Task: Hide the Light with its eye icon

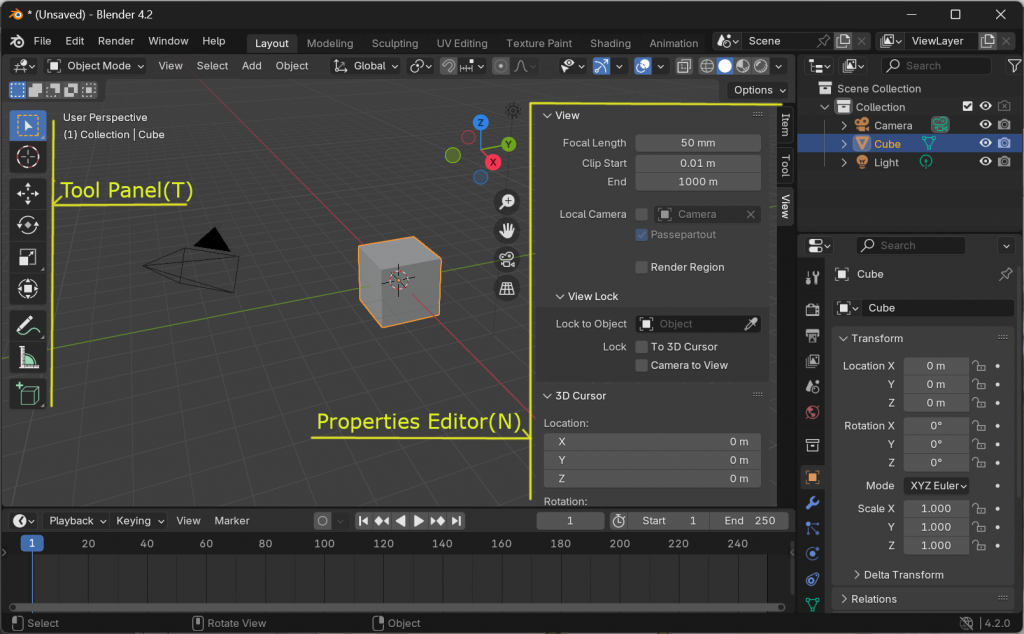Action: pos(985,161)
